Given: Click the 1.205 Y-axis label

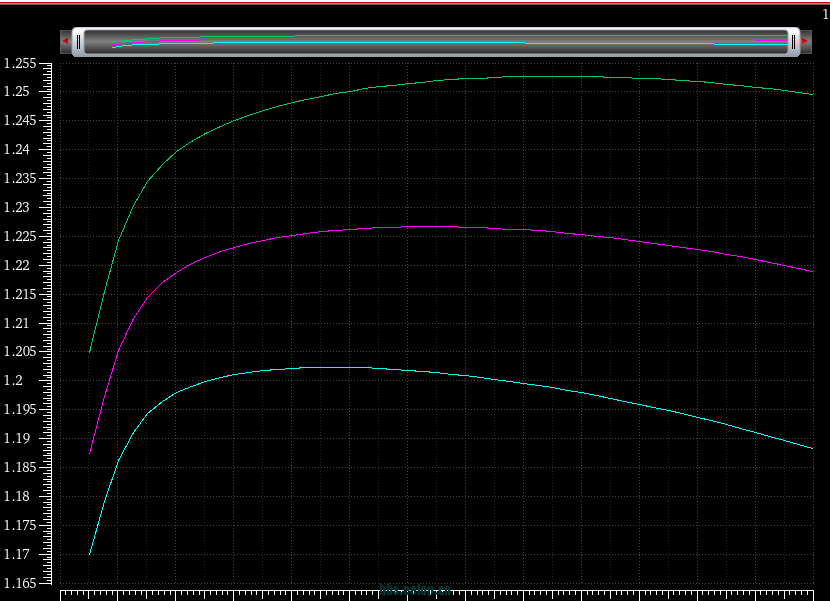Looking at the screenshot, I should click(20, 352).
